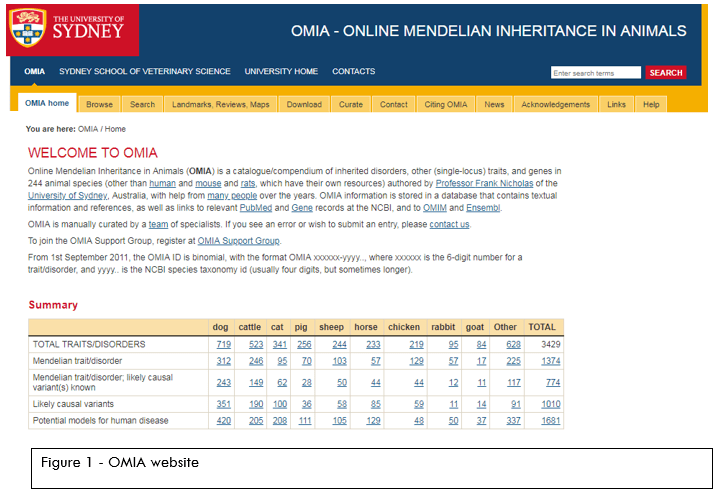Open cattle Mendelian trait count 246

(256, 361)
